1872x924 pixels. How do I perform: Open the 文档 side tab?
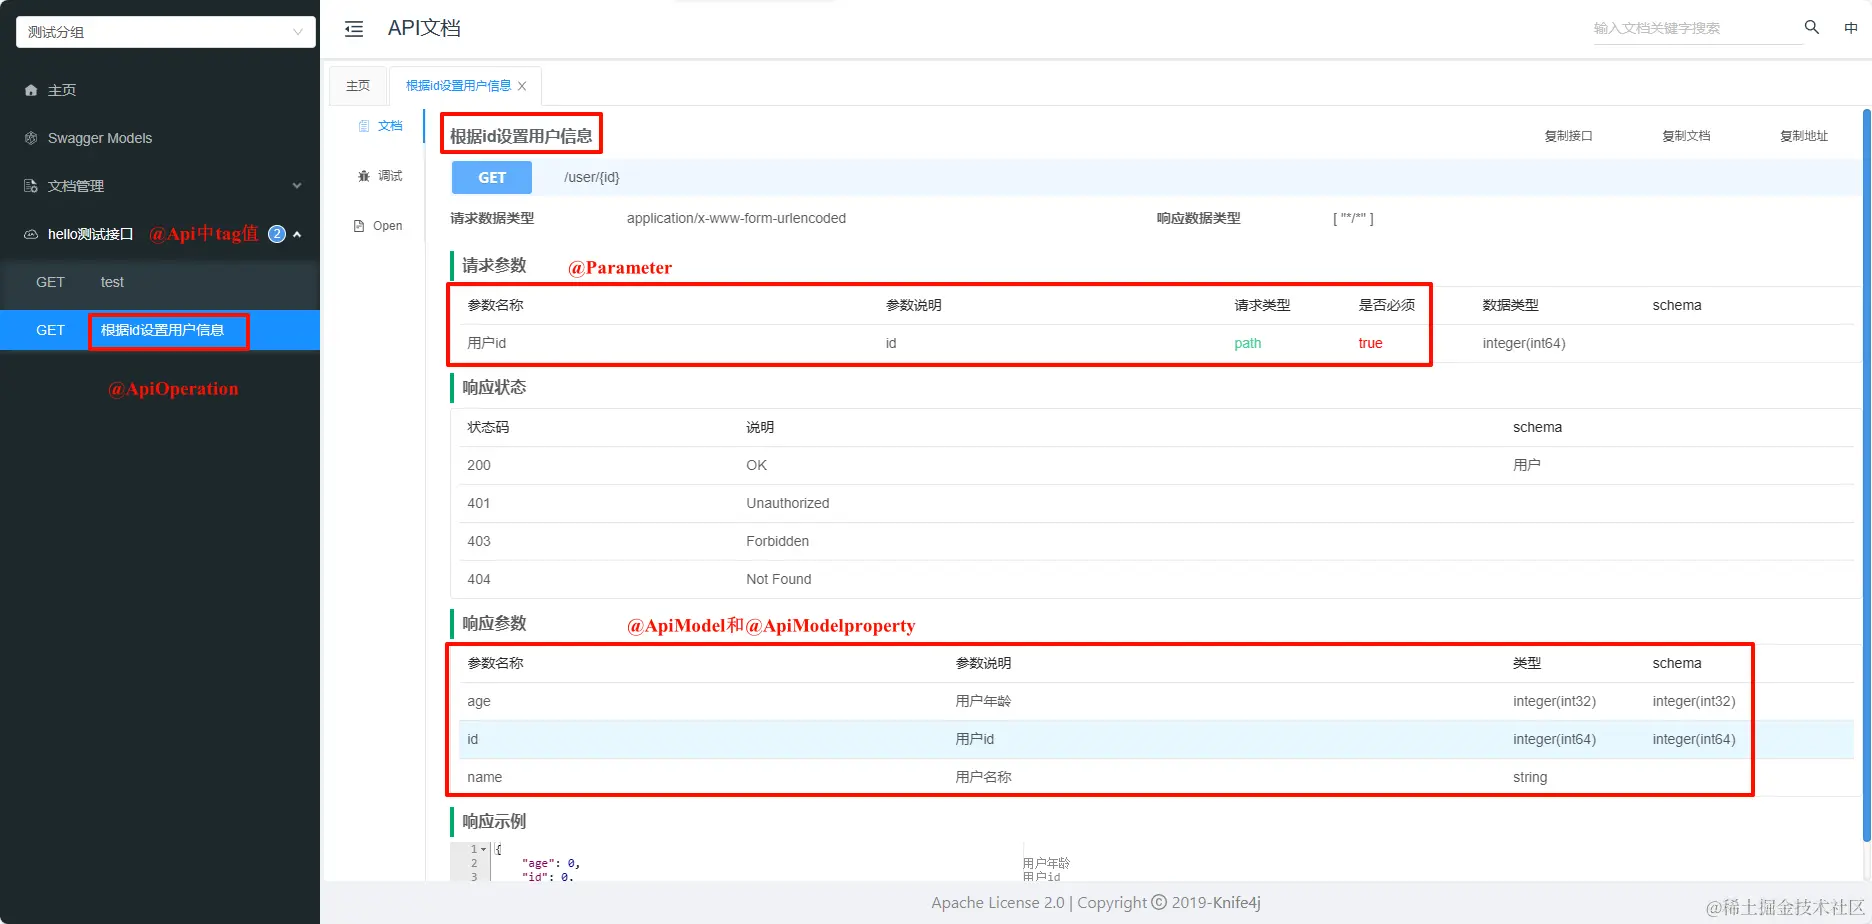pyautogui.click(x=380, y=126)
